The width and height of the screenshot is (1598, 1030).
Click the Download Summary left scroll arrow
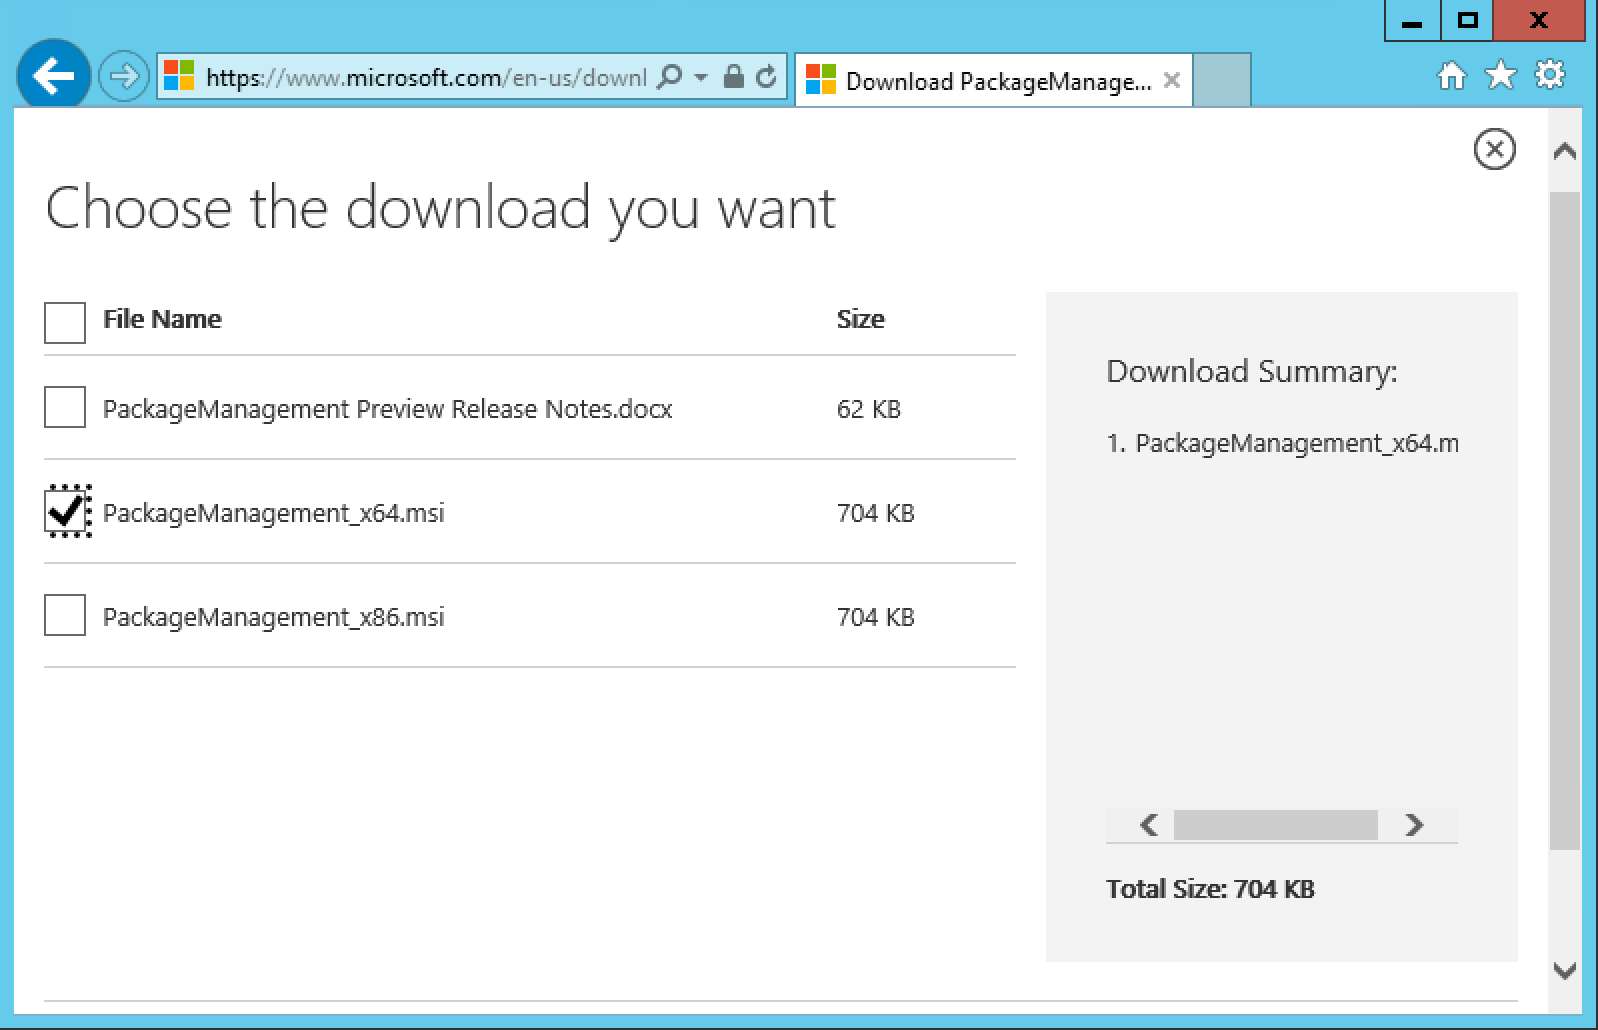point(1149,825)
